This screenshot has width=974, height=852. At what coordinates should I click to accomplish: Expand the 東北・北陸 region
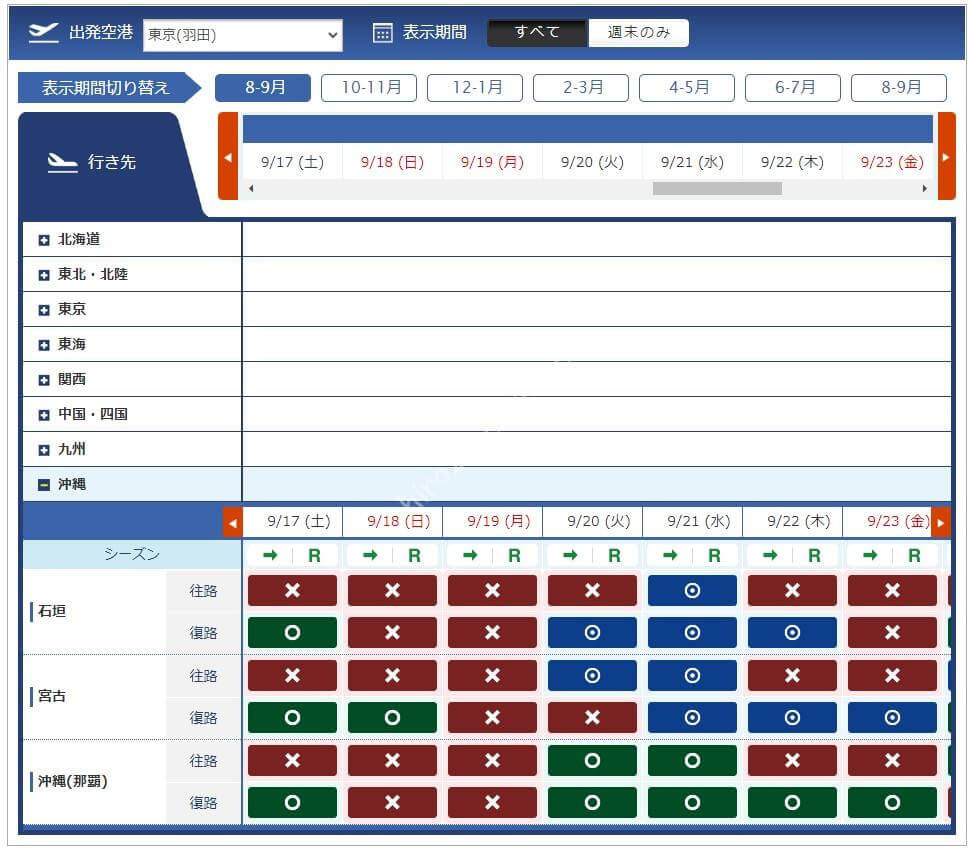(x=43, y=274)
